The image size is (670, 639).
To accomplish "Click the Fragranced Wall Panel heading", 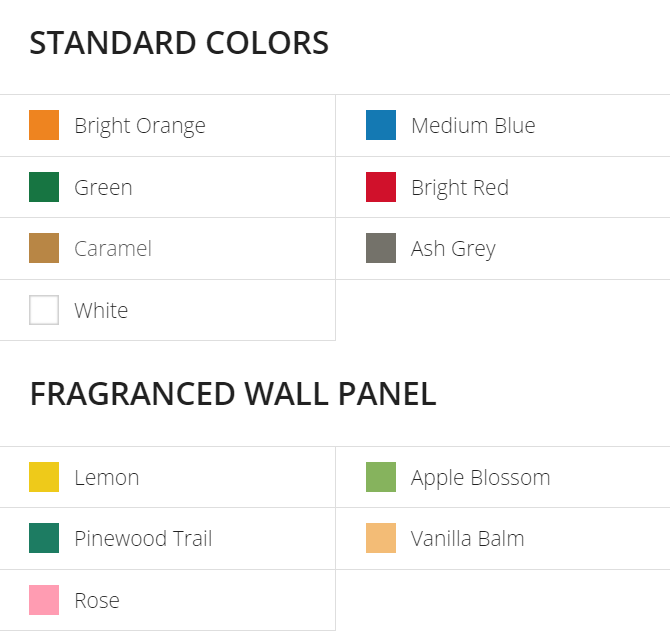I will (233, 394).
